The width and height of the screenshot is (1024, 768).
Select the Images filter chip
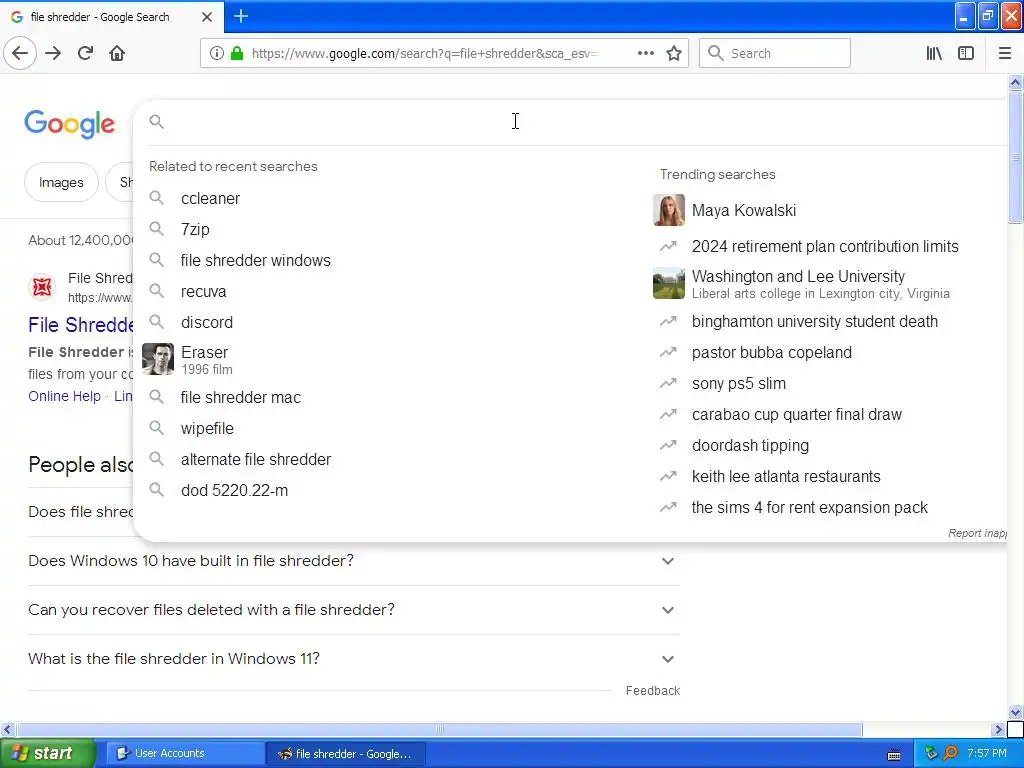61,182
